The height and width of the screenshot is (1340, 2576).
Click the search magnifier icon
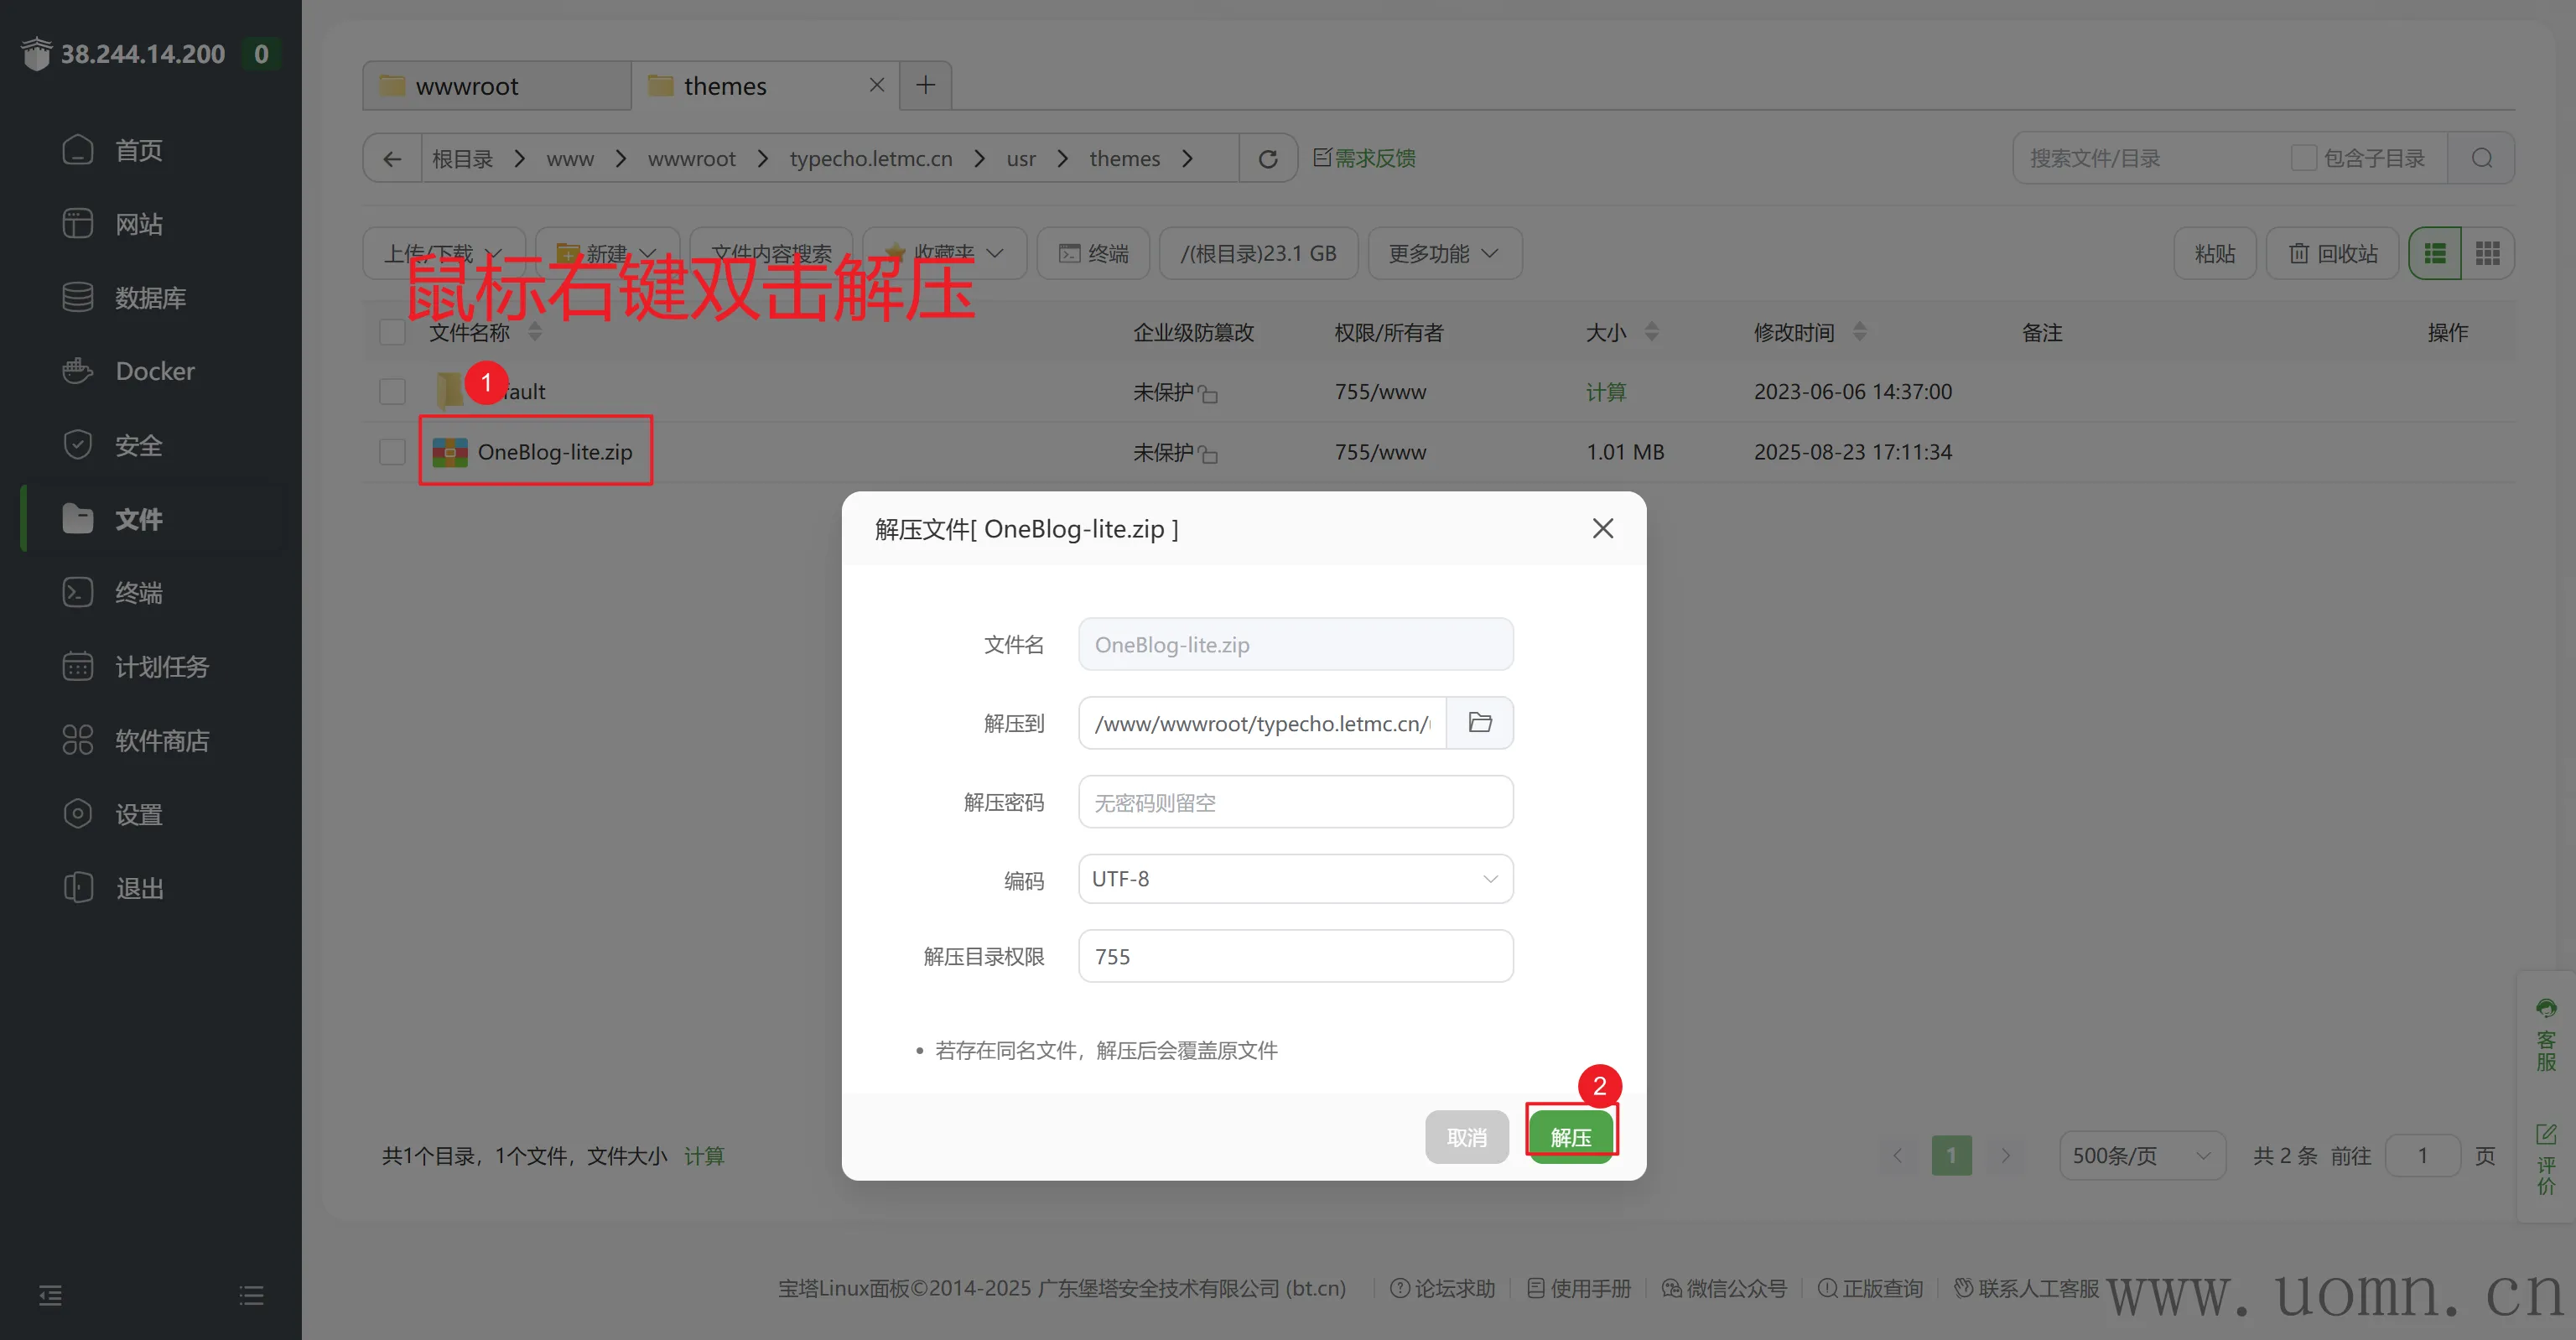point(2481,158)
